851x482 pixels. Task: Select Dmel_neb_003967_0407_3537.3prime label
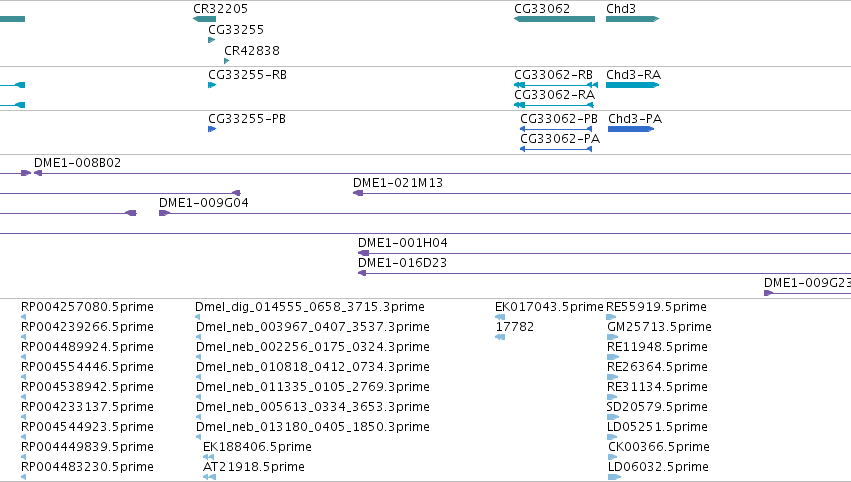(313, 327)
